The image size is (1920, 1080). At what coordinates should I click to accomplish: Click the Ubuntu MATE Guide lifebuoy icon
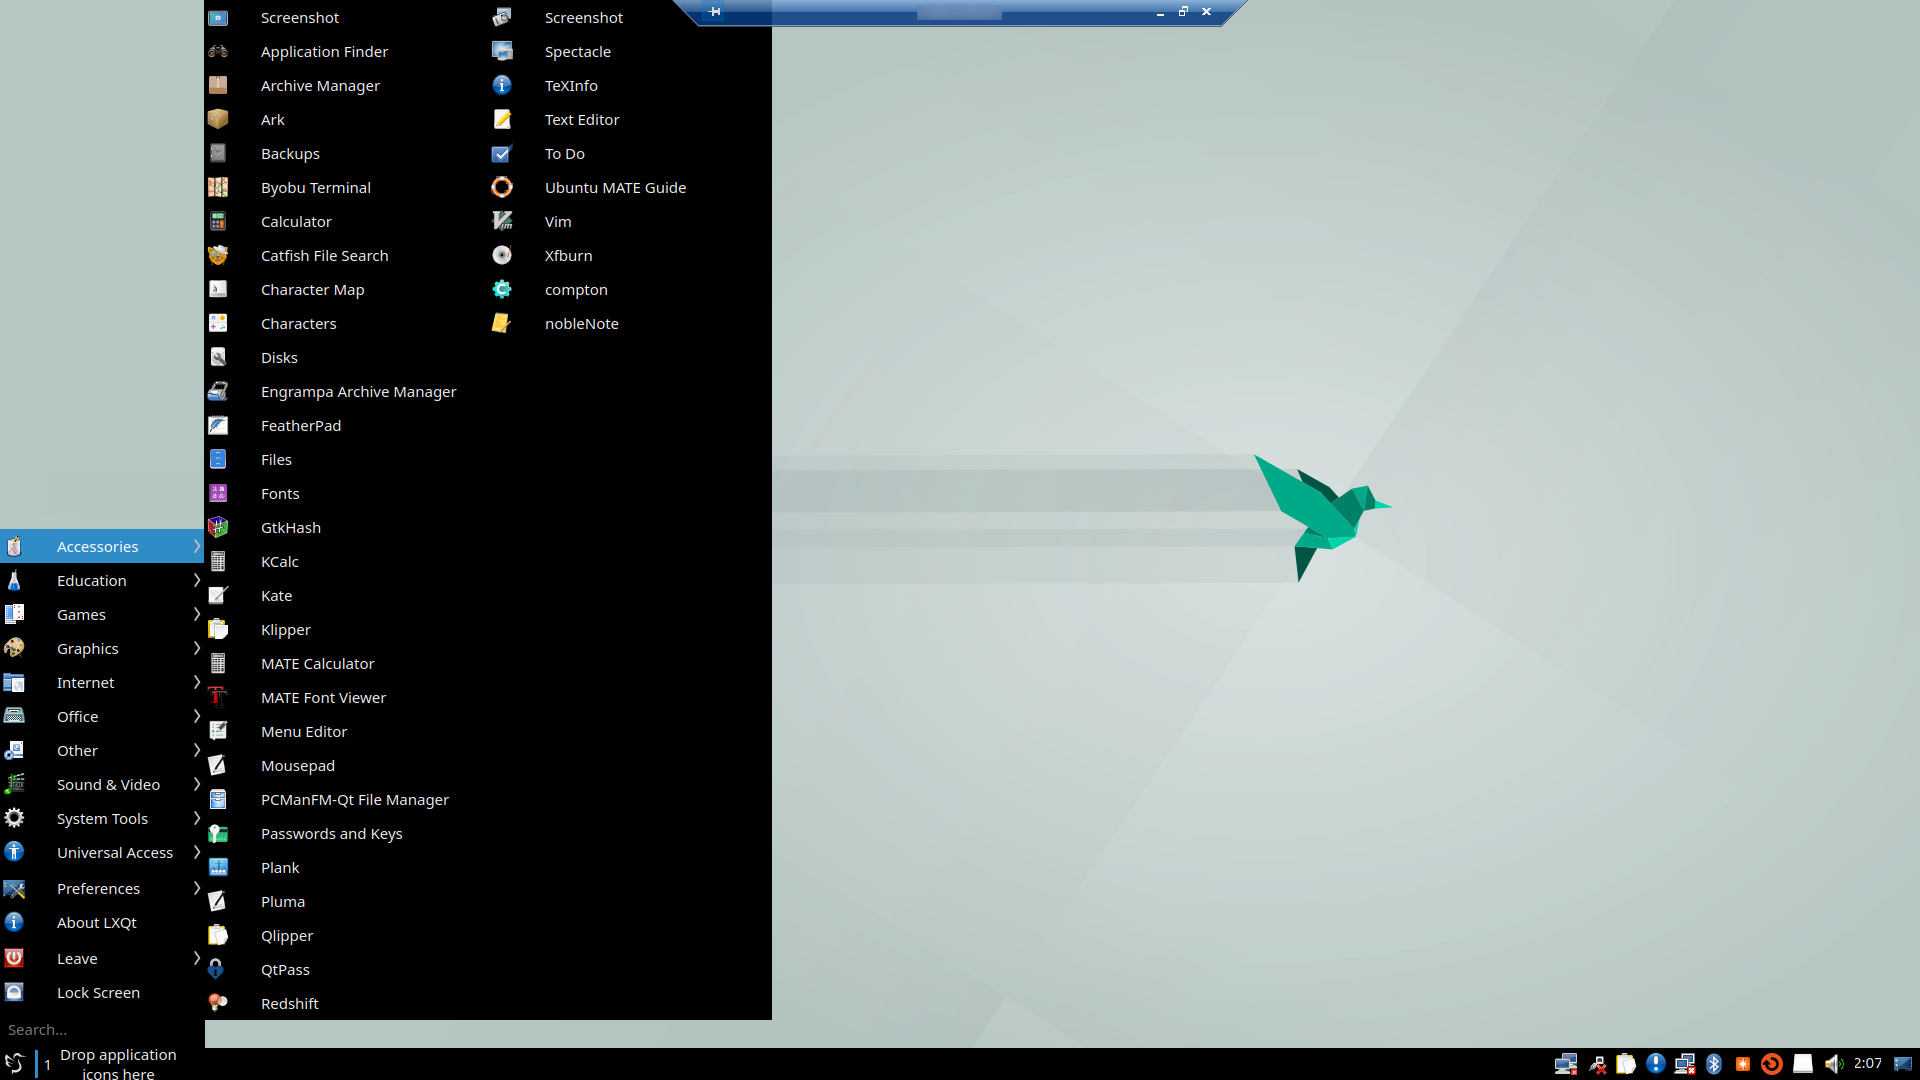(502, 188)
